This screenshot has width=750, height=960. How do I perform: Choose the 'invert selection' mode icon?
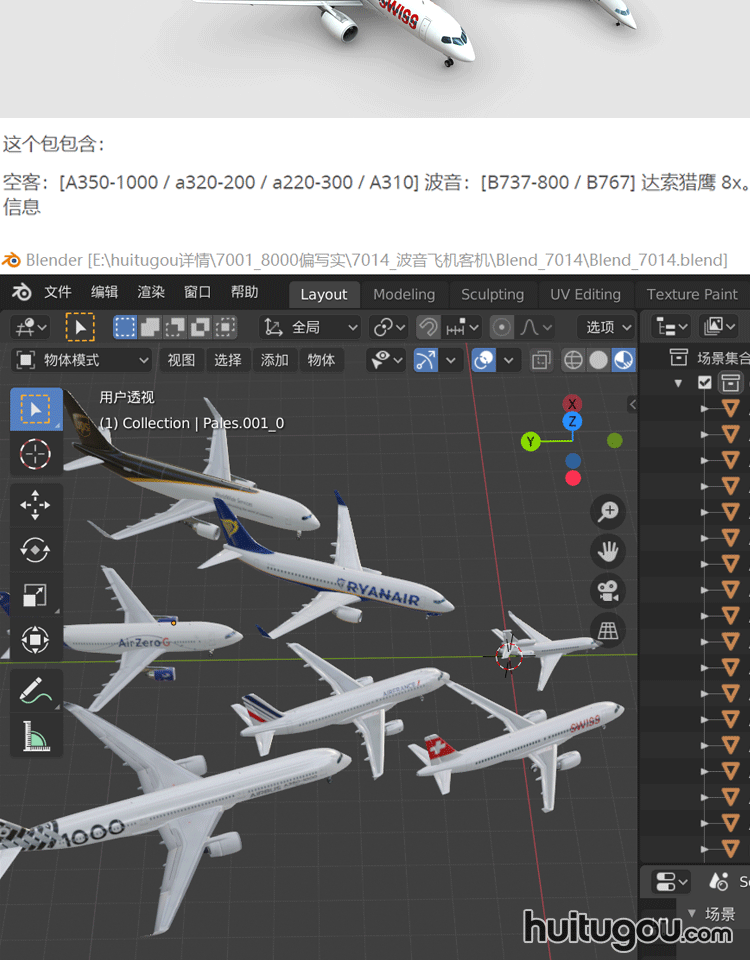point(200,327)
